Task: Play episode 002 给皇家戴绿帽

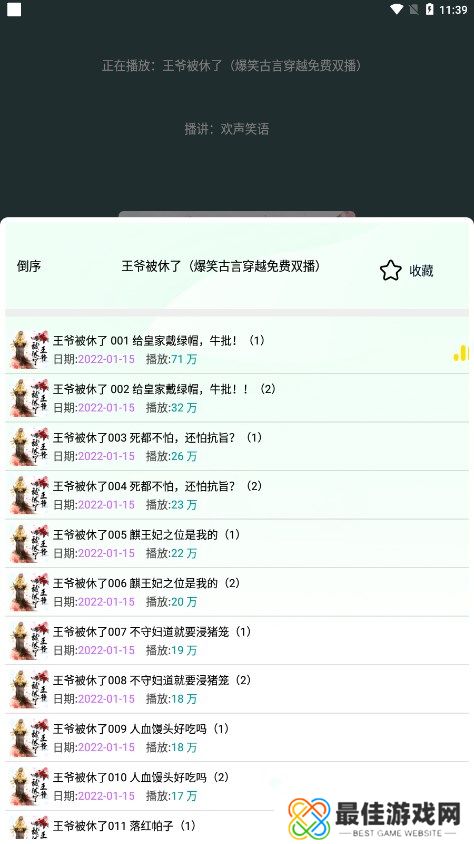Action: pos(237,398)
